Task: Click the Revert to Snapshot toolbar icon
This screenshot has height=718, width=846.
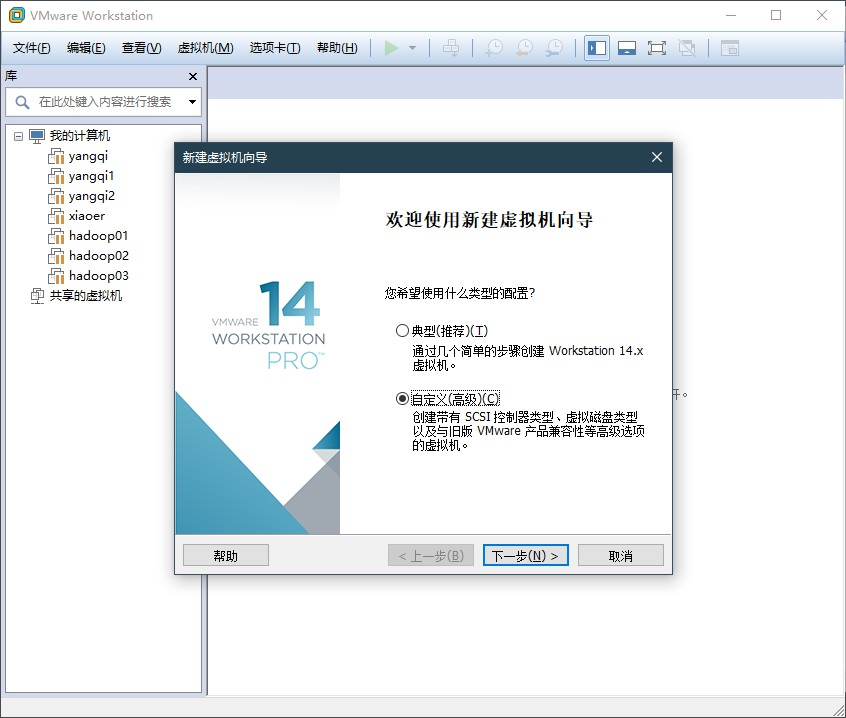Action: (524, 48)
